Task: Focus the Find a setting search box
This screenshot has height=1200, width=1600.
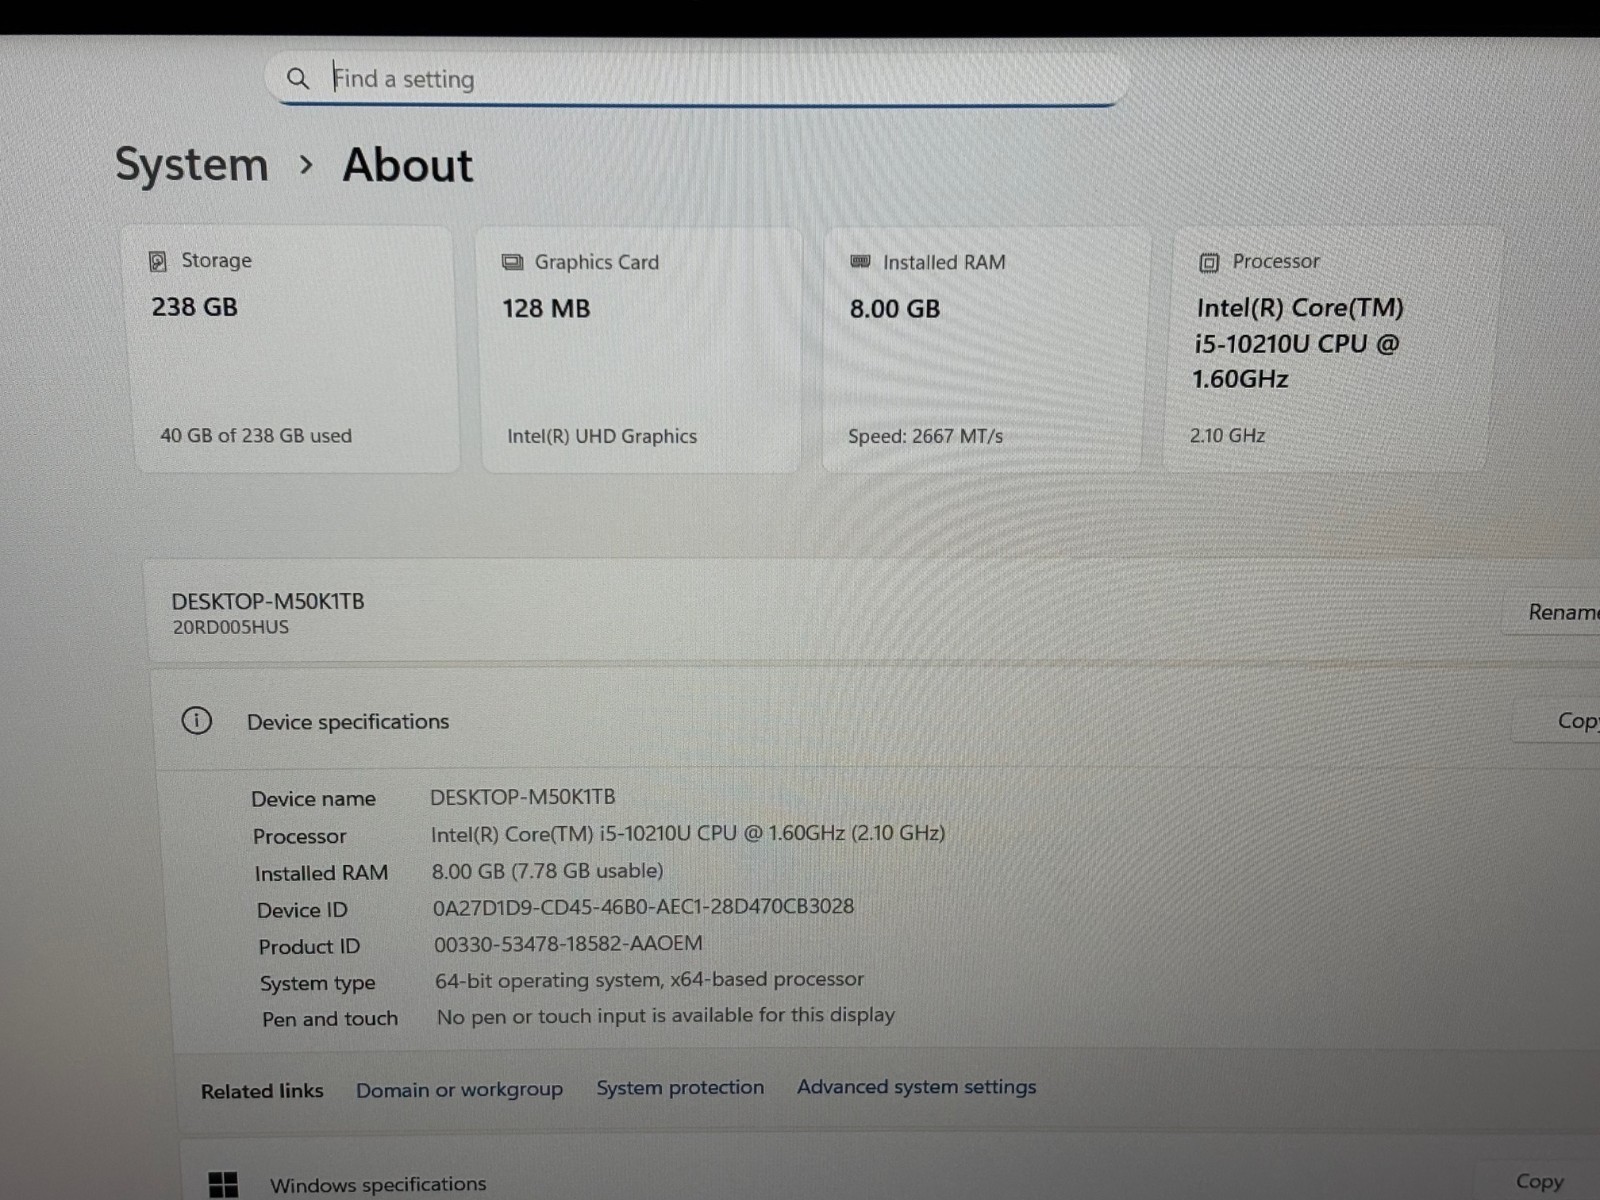Action: pos(698,78)
